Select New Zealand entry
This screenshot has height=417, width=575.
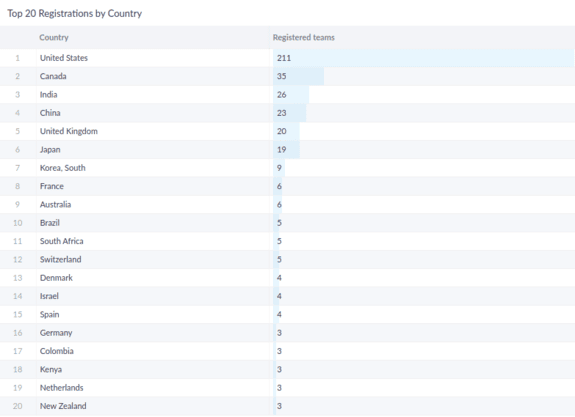click(63, 406)
